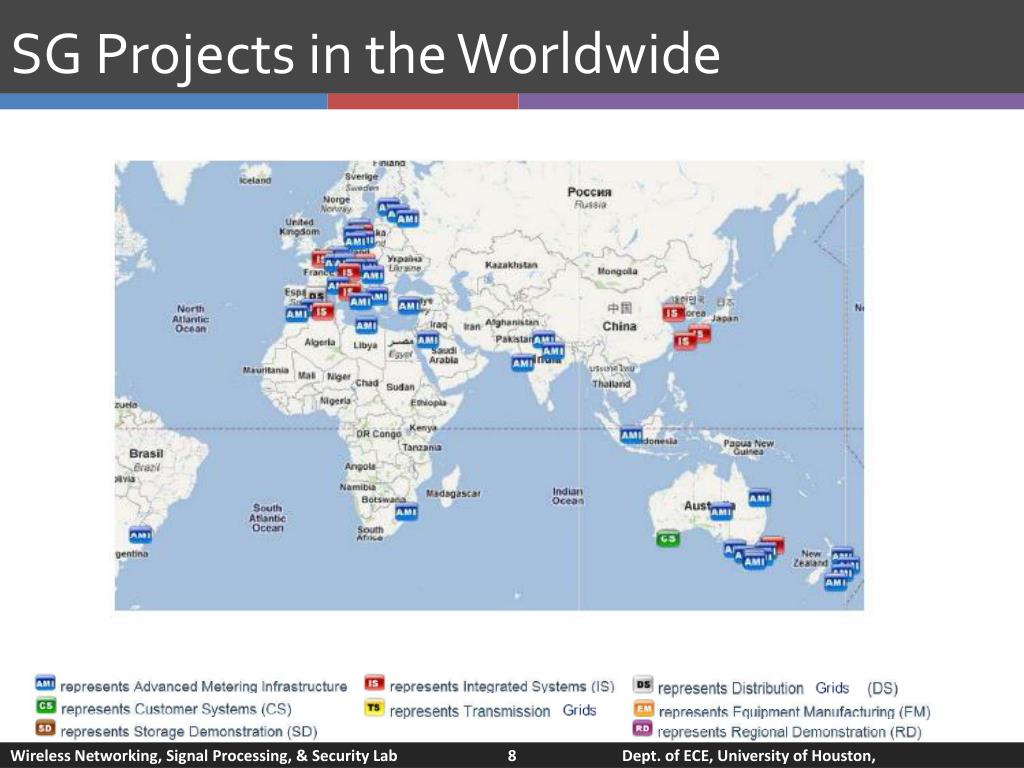Image resolution: width=1024 pixels, height=768 pixels.
Task: Select the AMI marker near Argentina
Action: coord(140,535)
